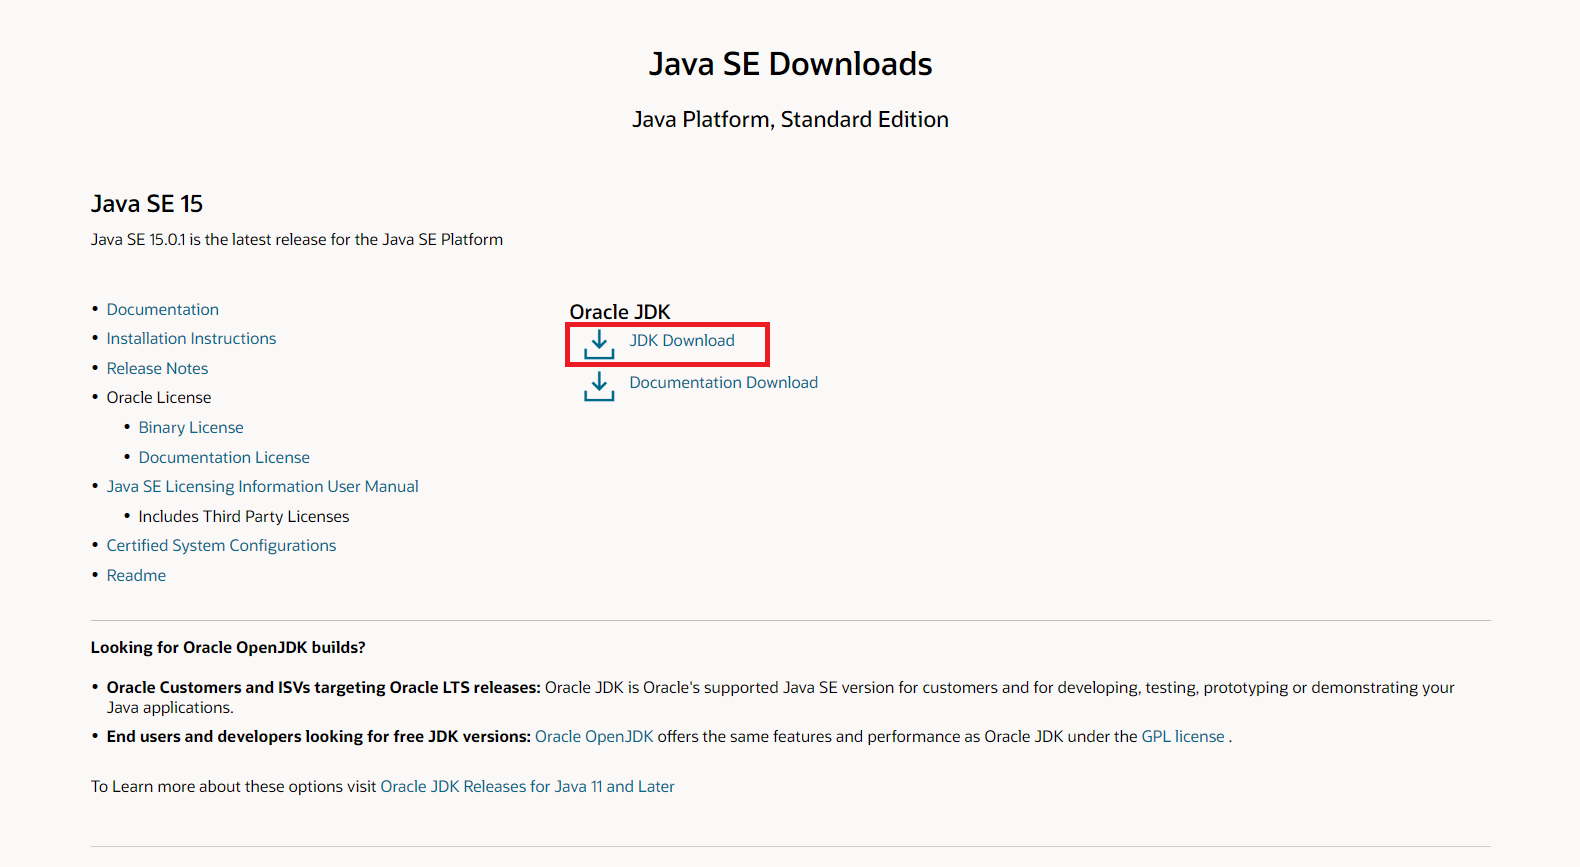Screen dimensions: 1580x867
Task: Open Java SE Licensing Information User Manual
Action: (262, 486)
